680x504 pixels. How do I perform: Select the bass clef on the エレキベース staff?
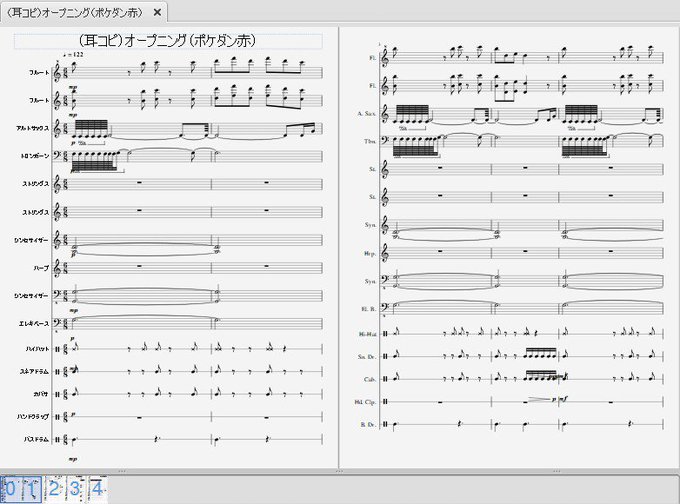[57, 323]
